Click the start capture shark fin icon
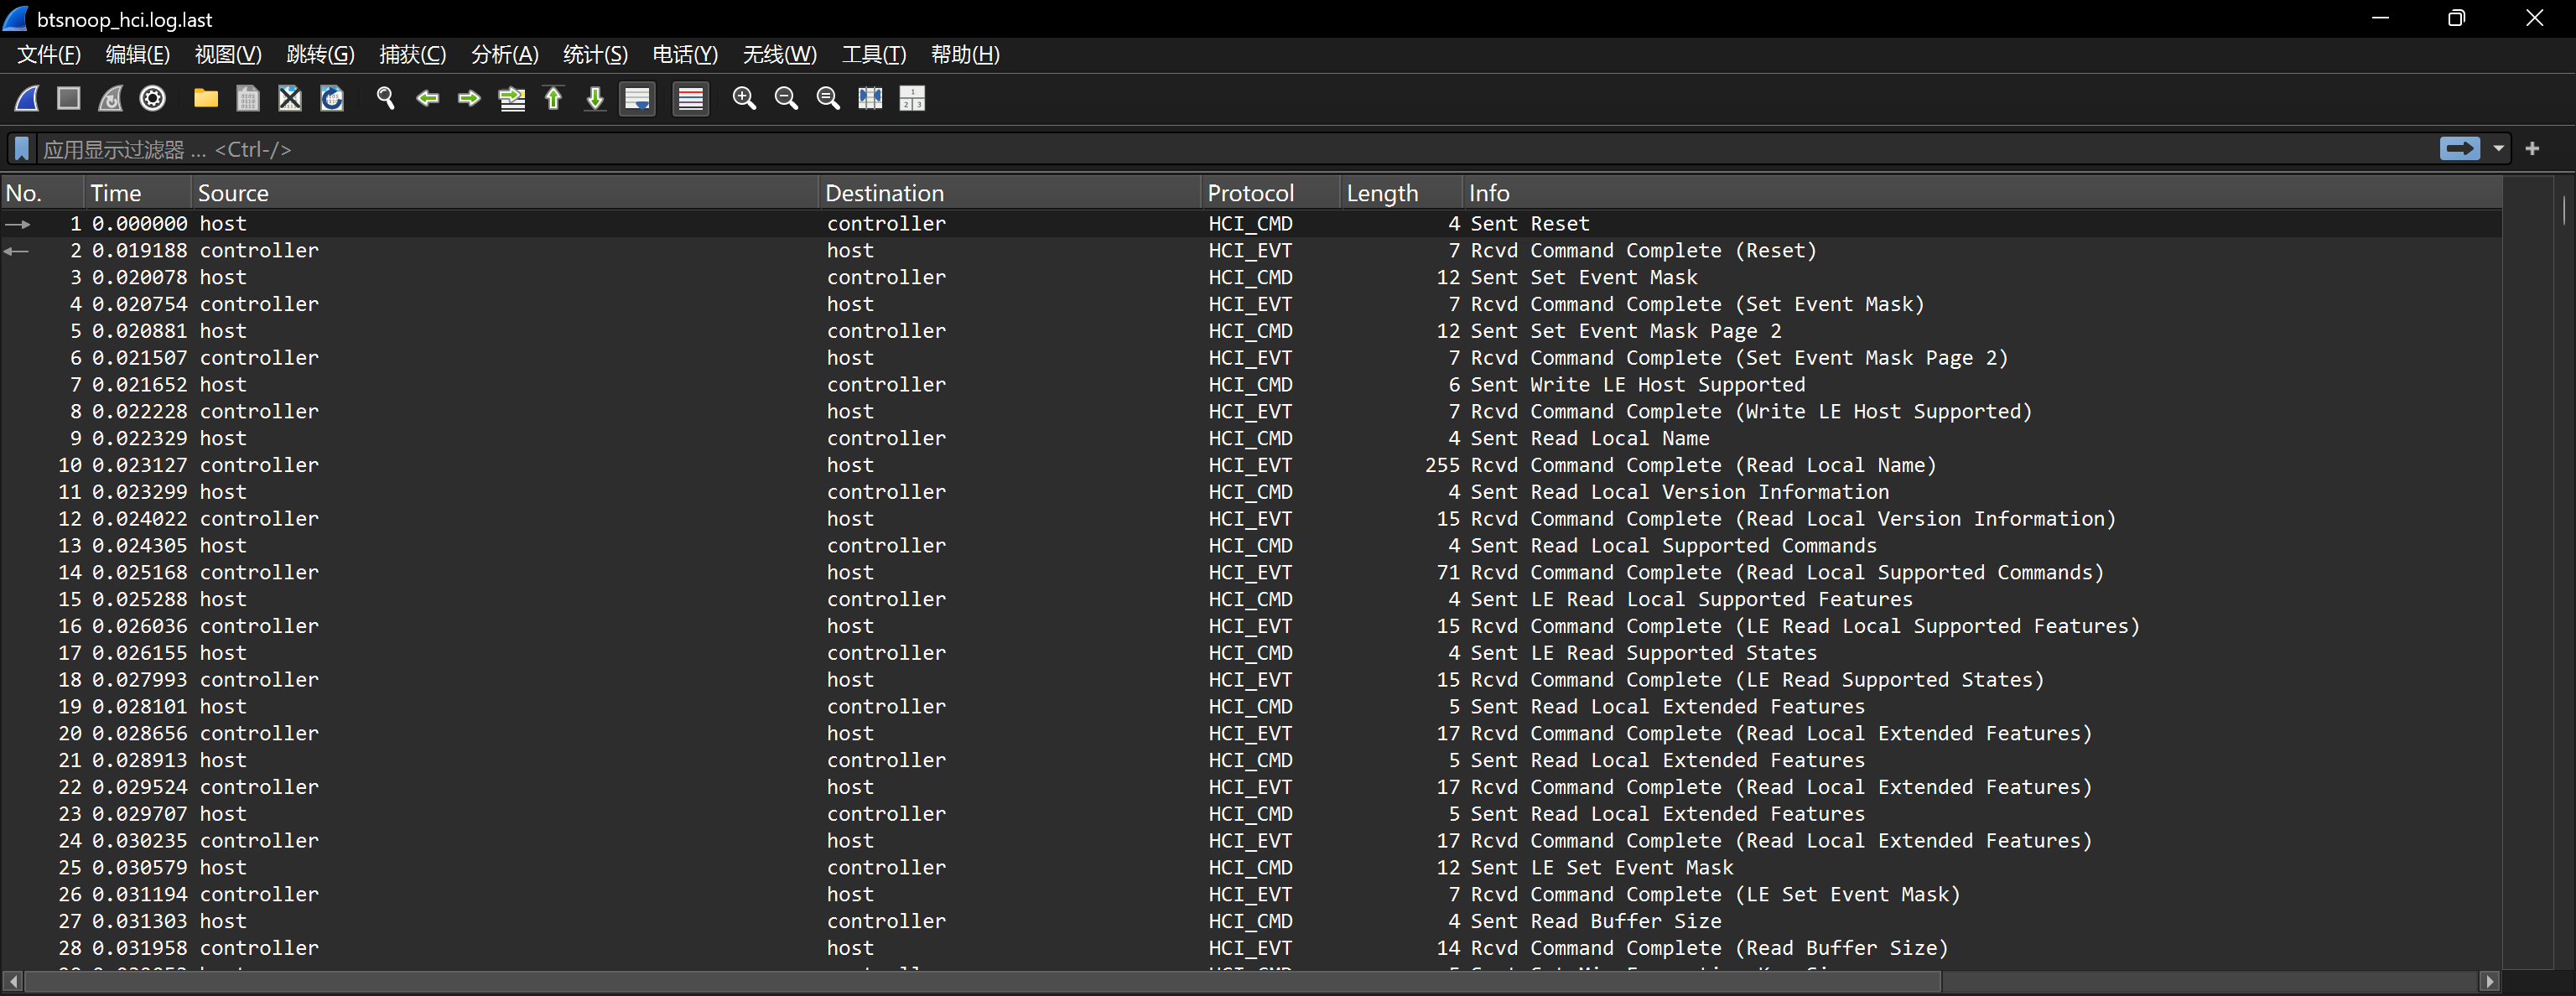 click(x=27, y=98)
